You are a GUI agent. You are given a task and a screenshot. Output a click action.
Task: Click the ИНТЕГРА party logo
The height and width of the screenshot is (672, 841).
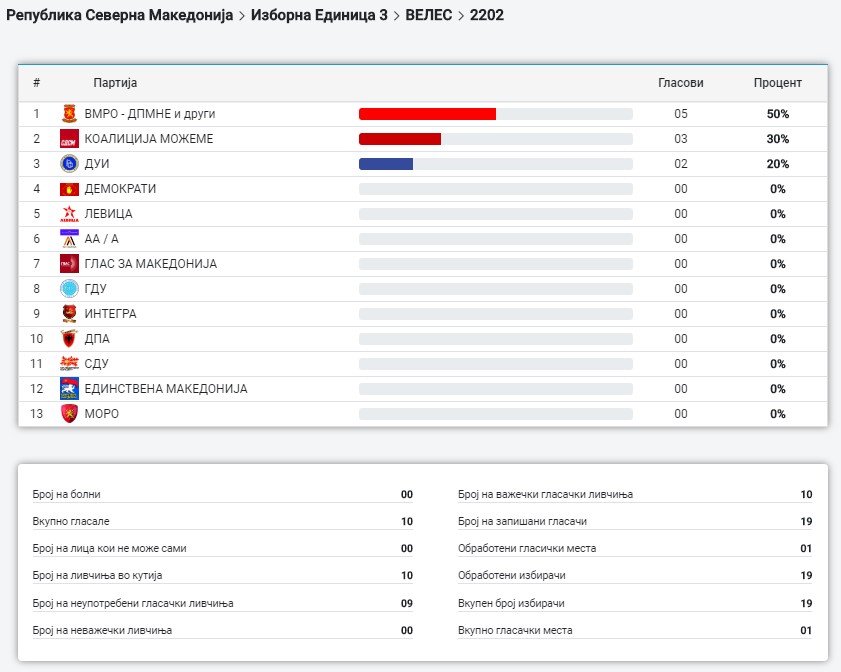click(x=69, y=314)
